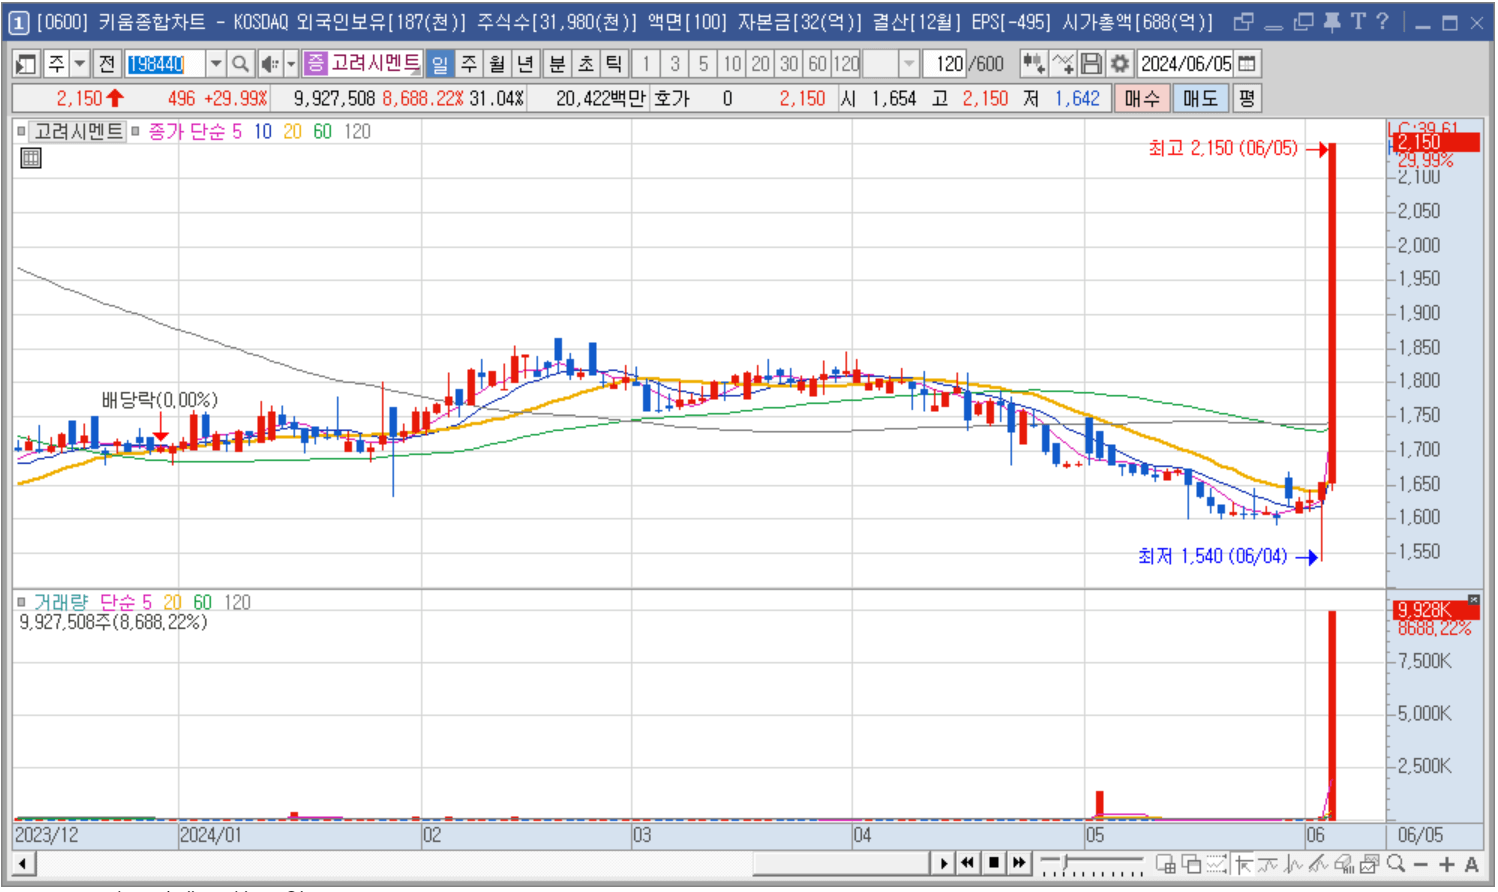Click the bar count field showing 120

point(945,64)
